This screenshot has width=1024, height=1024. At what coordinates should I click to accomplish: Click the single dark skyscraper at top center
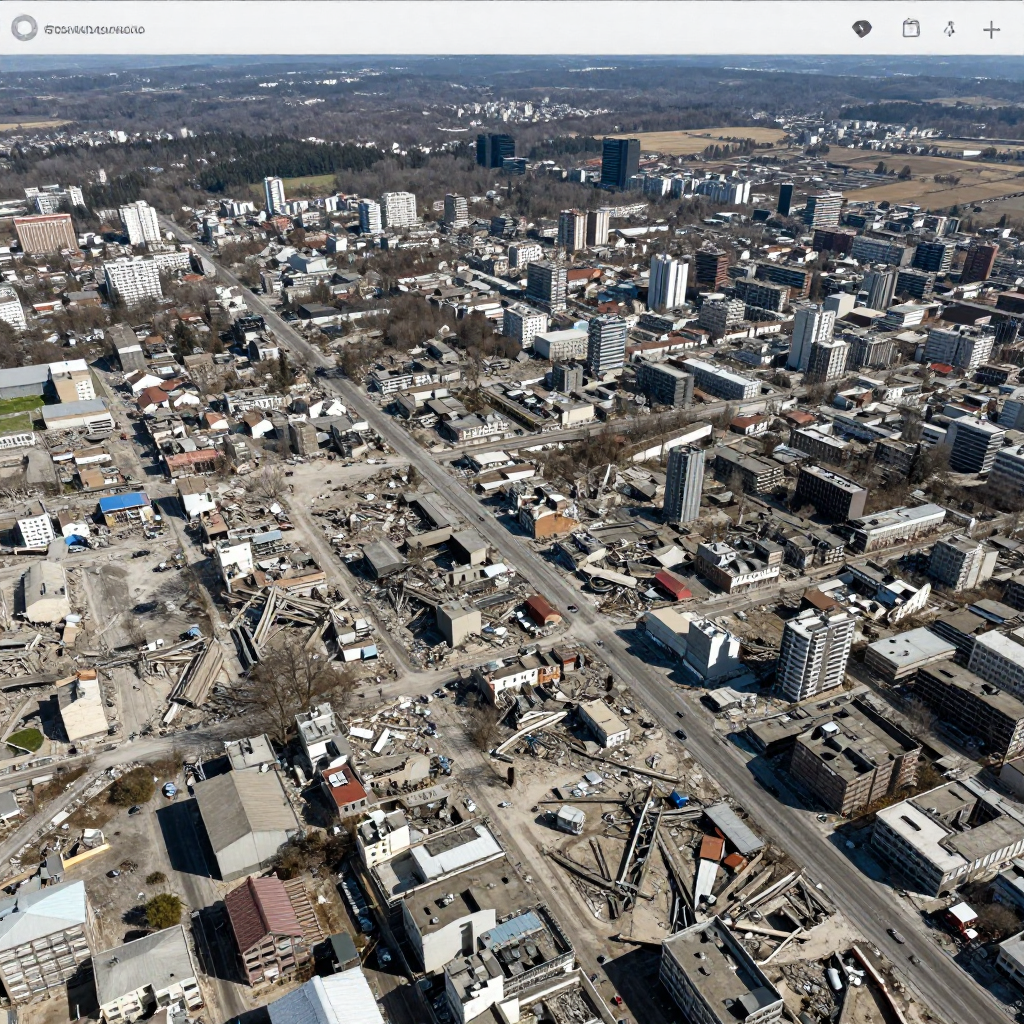620,161
